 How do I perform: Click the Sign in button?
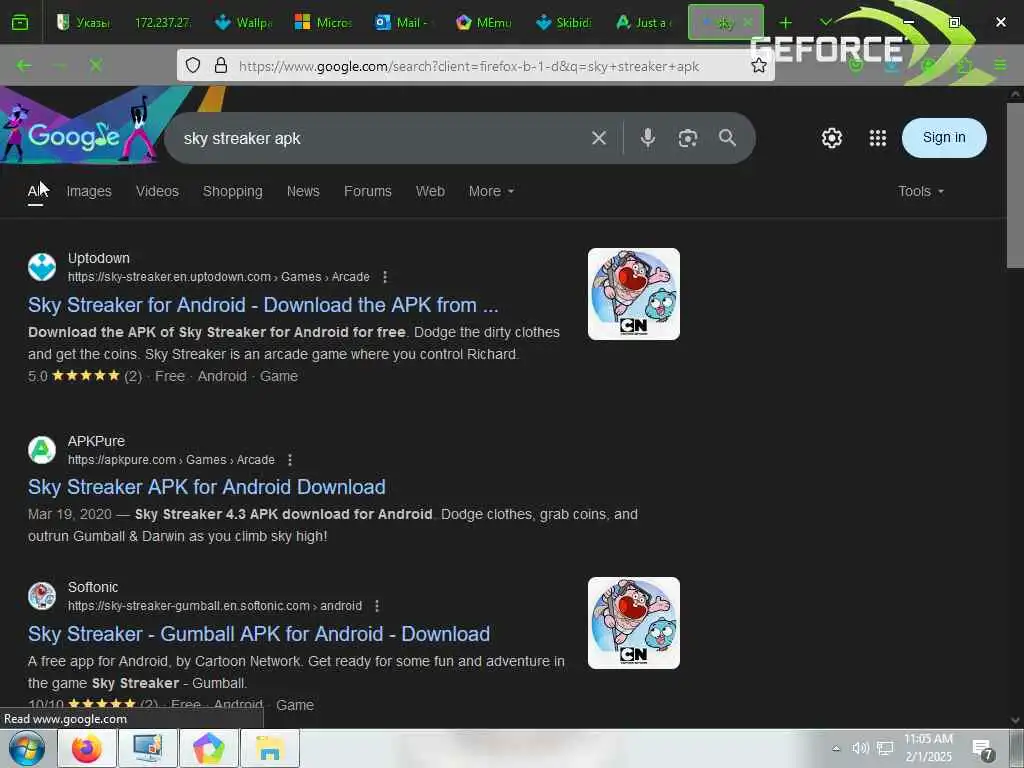point(944,138)
